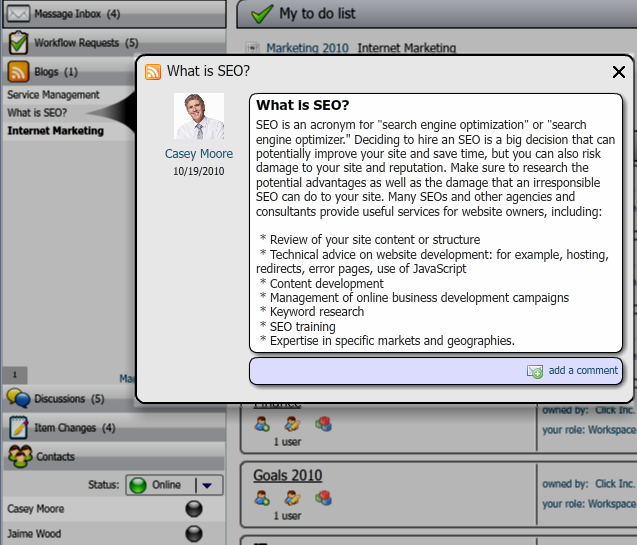This screenshot has width=637, height=545.
Task: Open the Goals 2010 workspace link
Action: pos(287,475)
